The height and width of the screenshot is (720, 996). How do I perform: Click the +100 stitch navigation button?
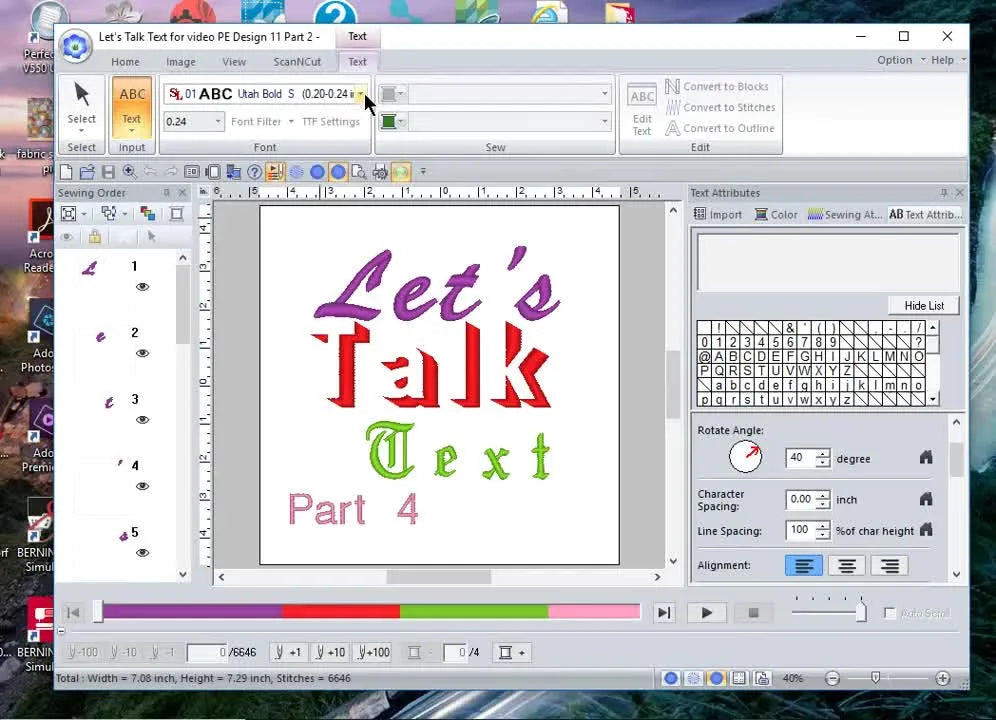(x=372, y=652)
